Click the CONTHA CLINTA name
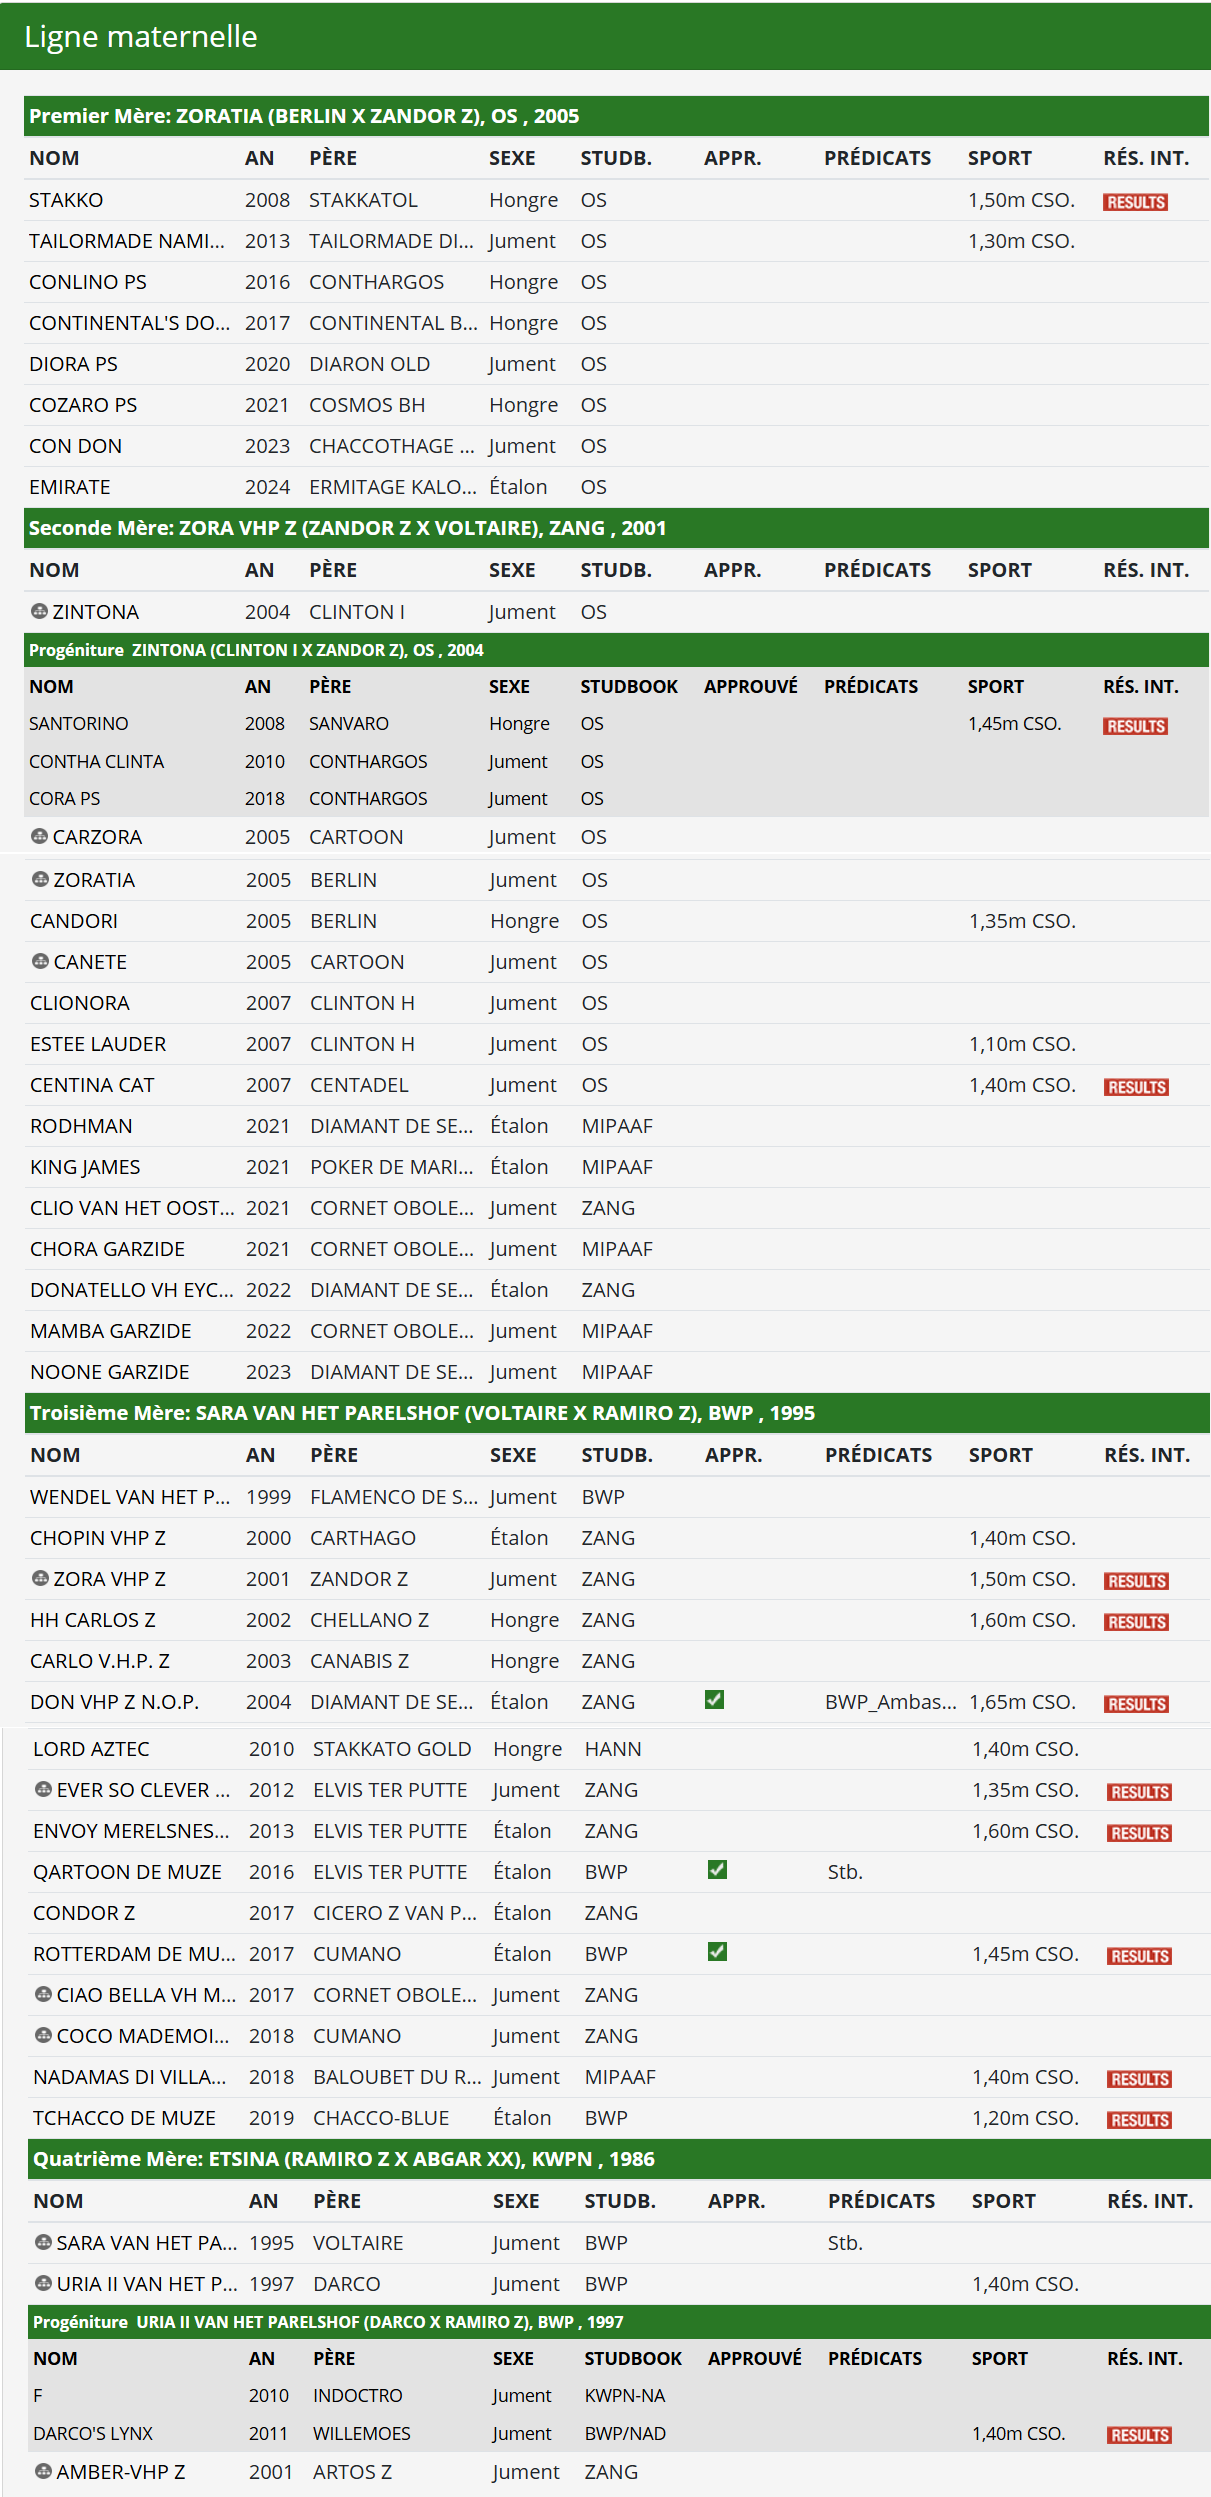1211x2497 pixels. point(97,761)
